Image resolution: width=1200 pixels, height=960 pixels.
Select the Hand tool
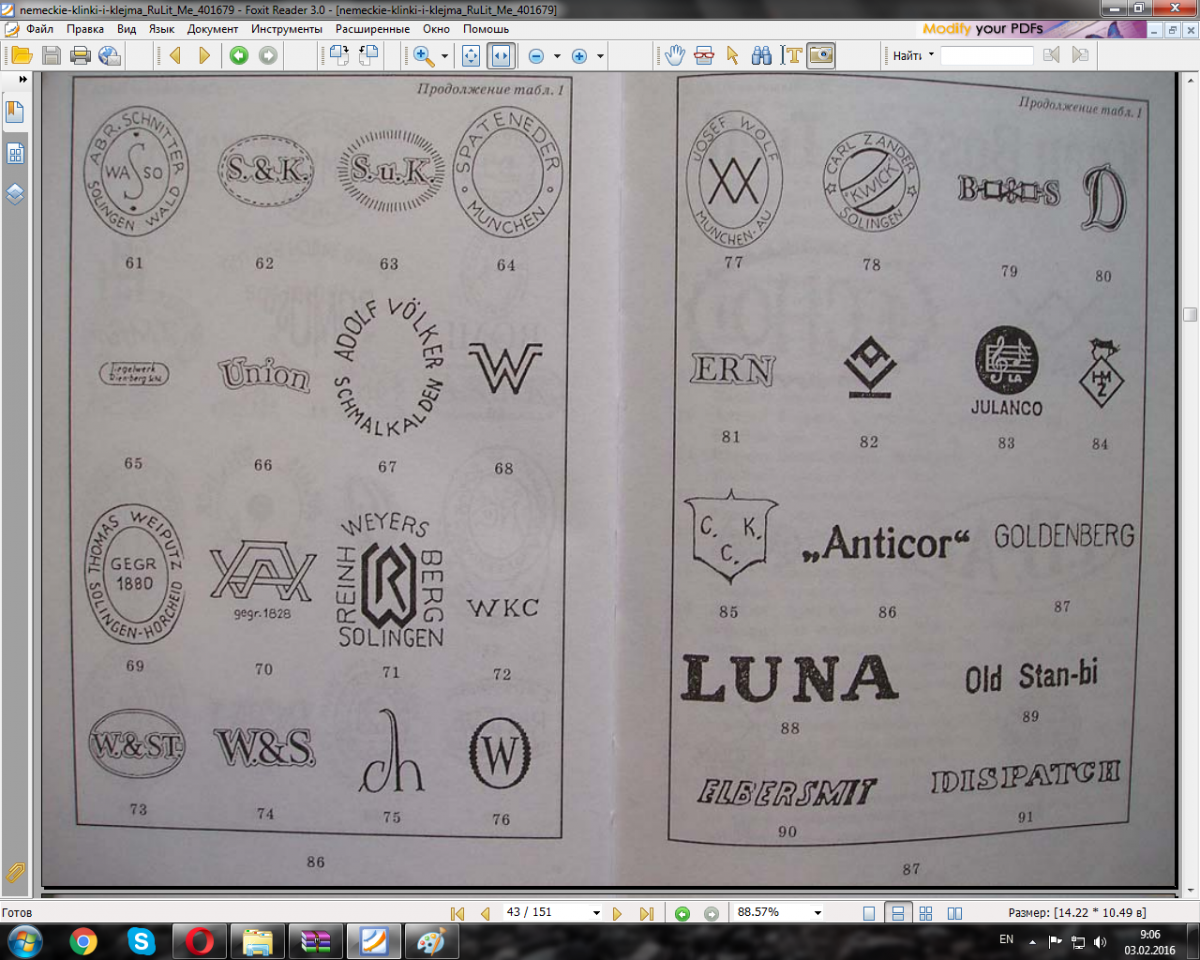pos(676,56)
